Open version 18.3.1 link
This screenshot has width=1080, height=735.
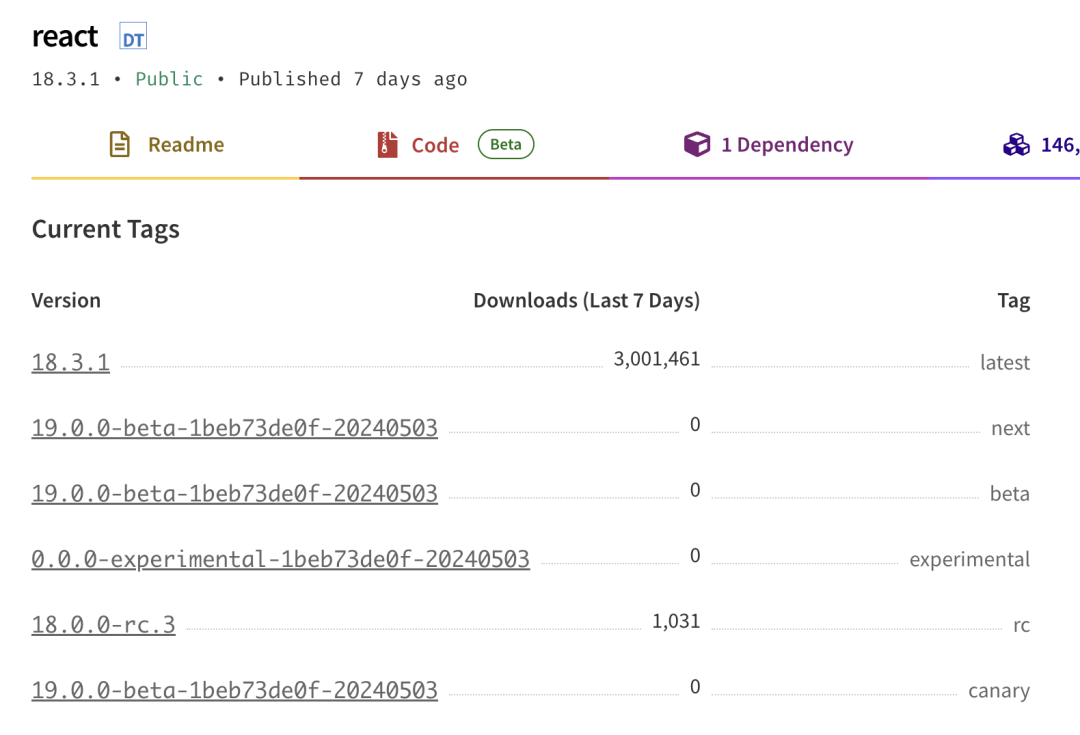(x=70, y=362)
